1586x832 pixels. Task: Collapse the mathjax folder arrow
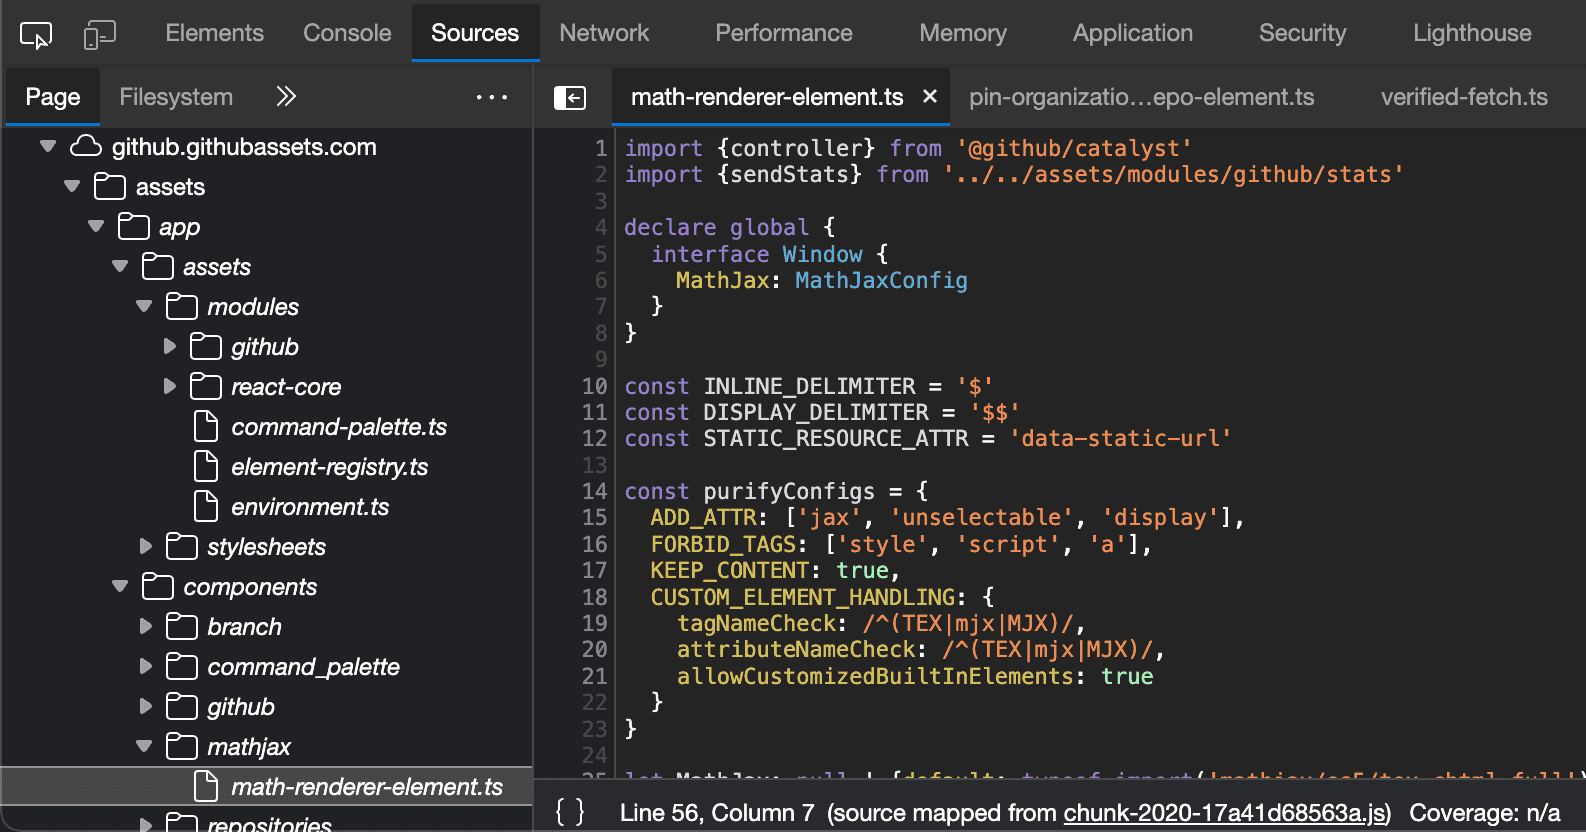144,746
